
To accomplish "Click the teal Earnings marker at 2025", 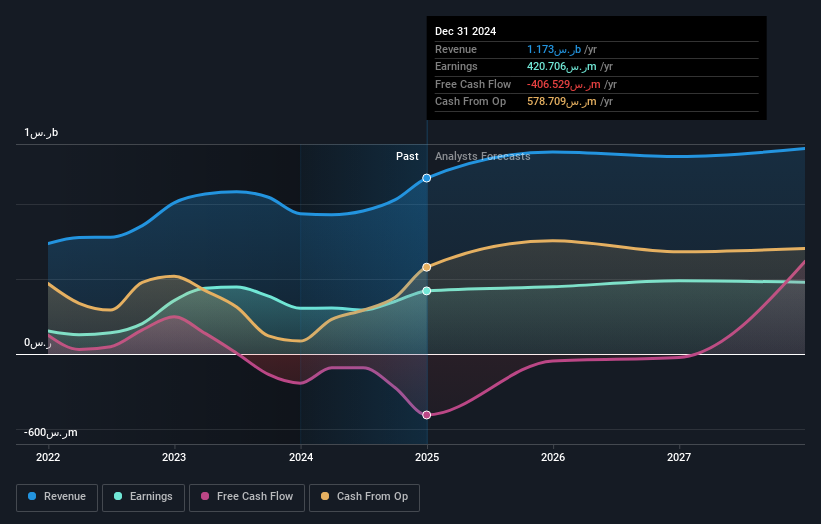I will tap(427, 291).
